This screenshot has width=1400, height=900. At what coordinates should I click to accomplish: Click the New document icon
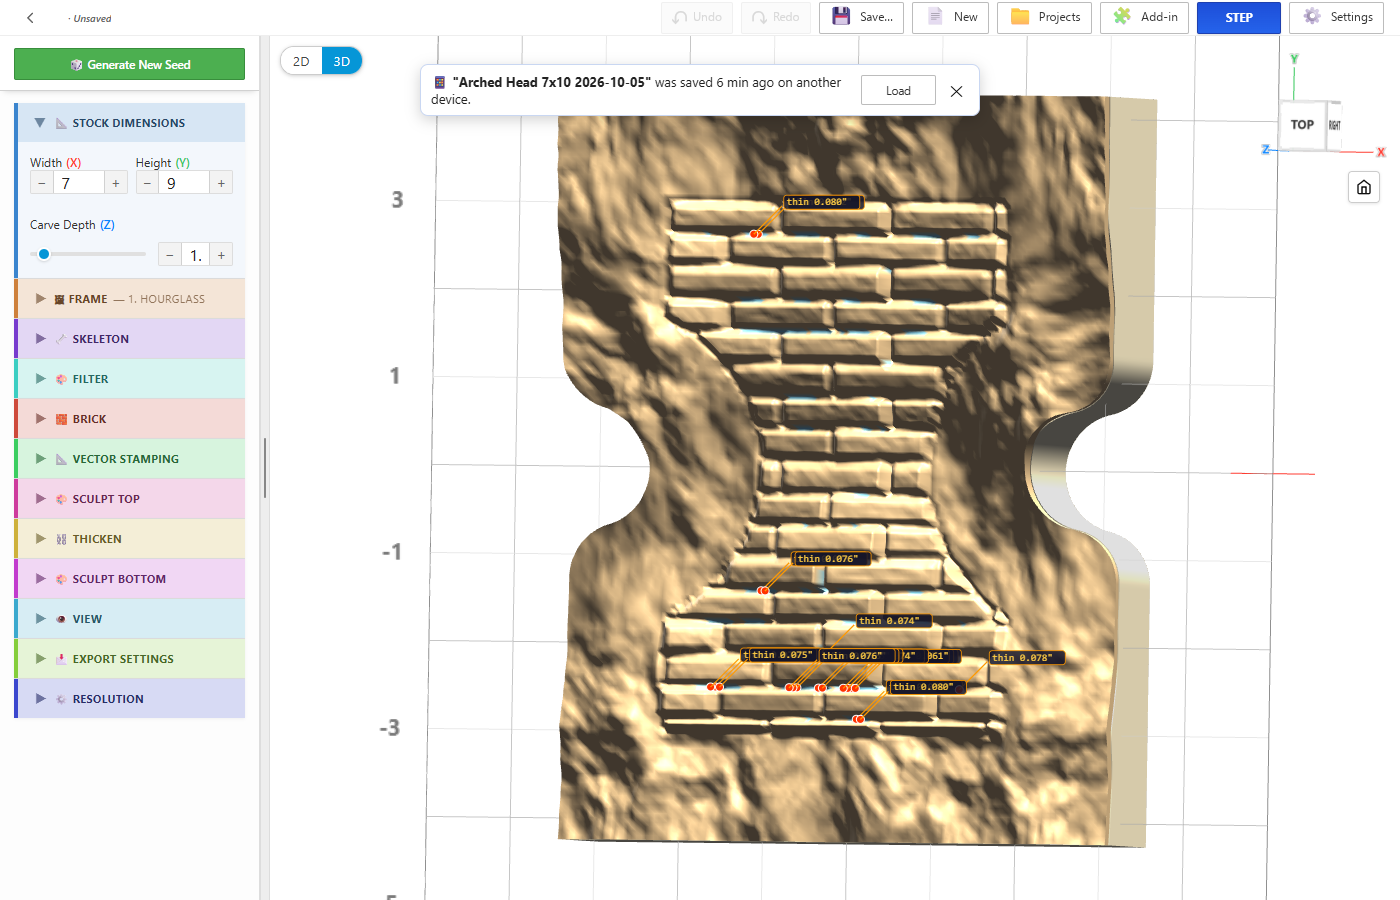[x=935, y=17]
